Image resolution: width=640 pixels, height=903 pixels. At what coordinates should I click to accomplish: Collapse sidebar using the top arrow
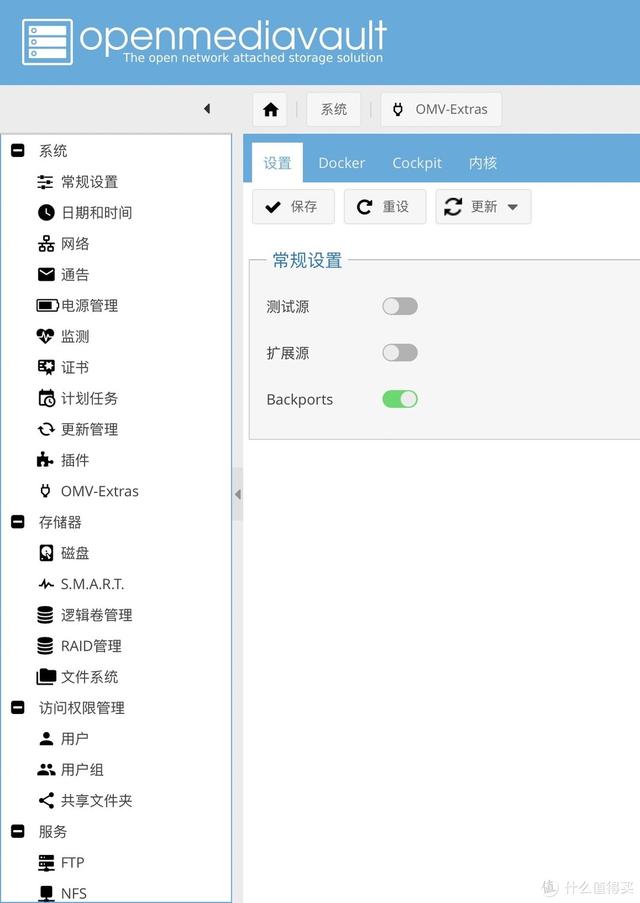[x=207, y=108]
